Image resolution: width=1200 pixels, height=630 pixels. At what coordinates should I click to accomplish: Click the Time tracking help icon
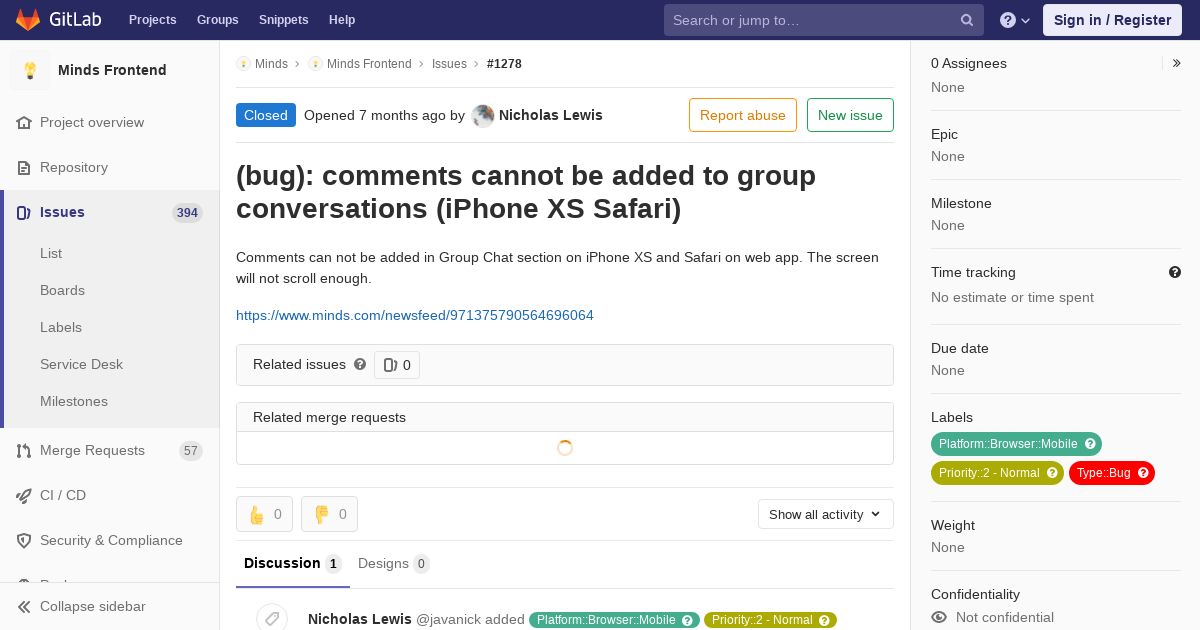pyautogui.click(x=1175, y=272)
